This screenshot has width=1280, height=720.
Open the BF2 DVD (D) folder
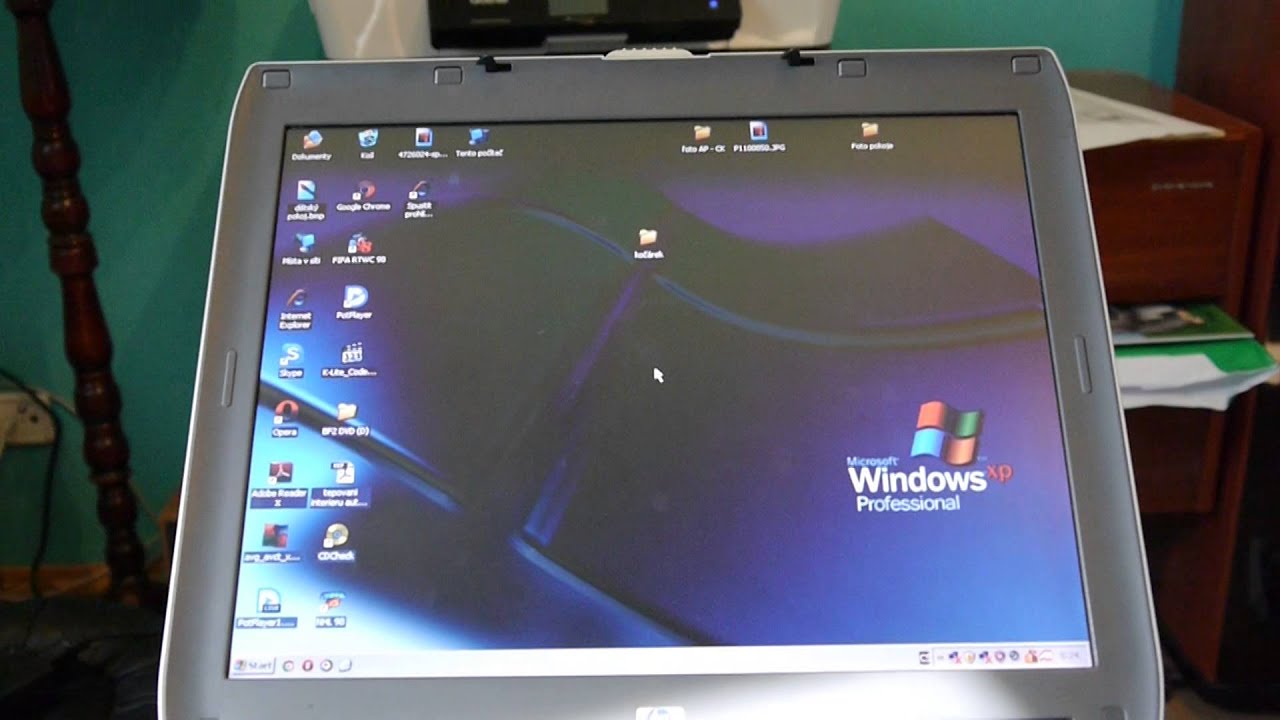tap(345, 418)
